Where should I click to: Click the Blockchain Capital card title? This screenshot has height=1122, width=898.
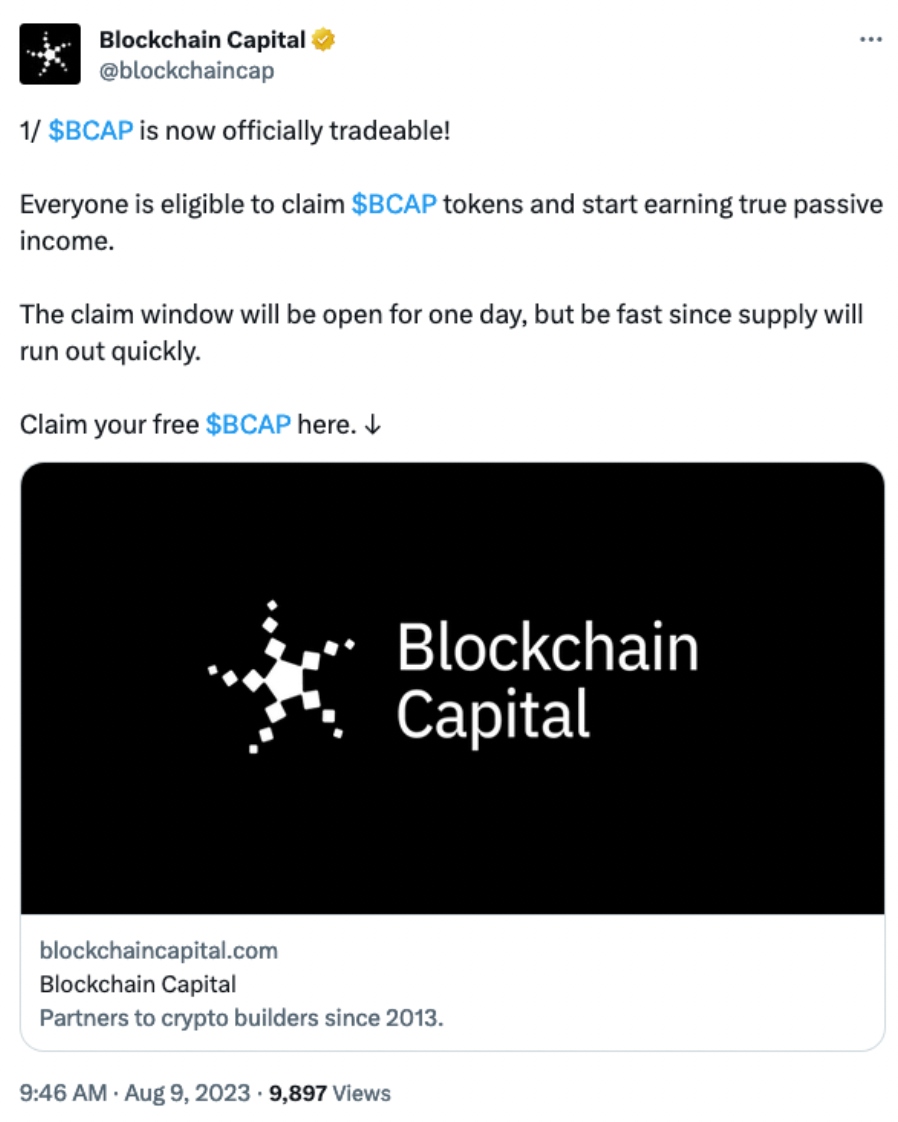[x=140, y=984]
